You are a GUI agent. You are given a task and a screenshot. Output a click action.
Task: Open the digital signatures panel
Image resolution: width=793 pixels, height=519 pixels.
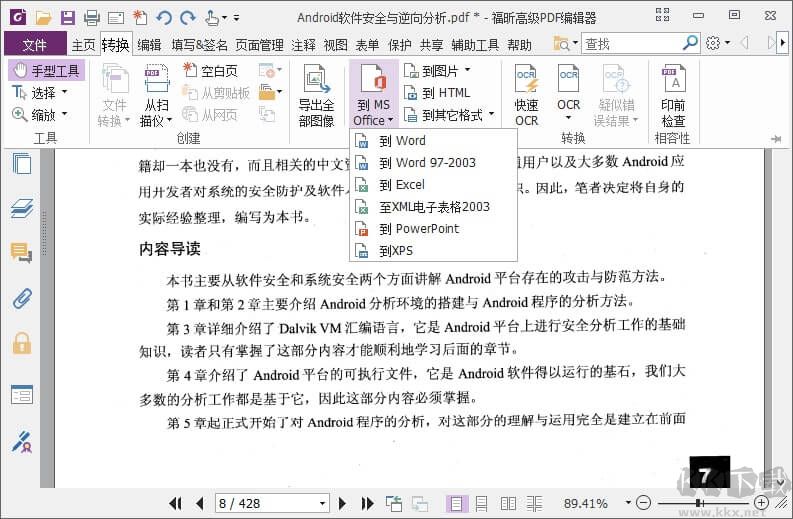coord(22,442)
